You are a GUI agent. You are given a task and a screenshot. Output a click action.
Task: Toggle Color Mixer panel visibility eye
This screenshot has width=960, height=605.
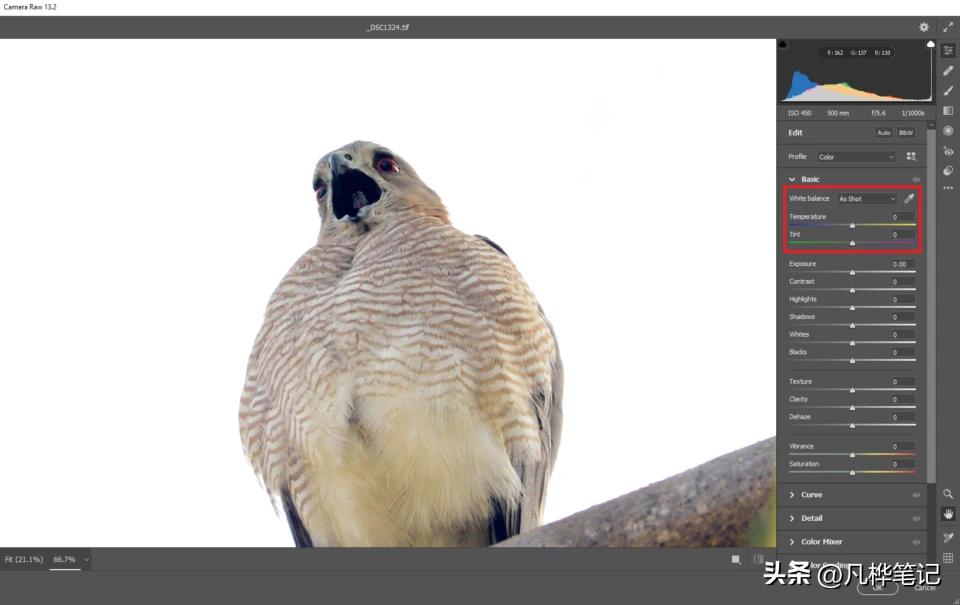917,542
